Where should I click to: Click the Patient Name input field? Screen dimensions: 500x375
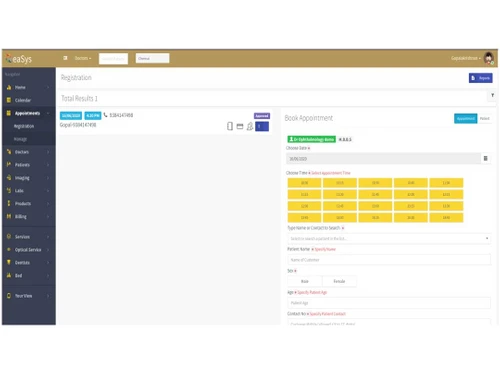(389, 260)
